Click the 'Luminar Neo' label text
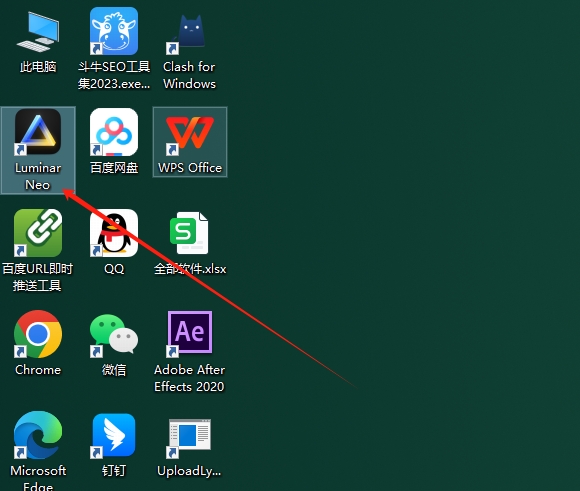Screen dimensions: 580x491 [x=38, y=176]
